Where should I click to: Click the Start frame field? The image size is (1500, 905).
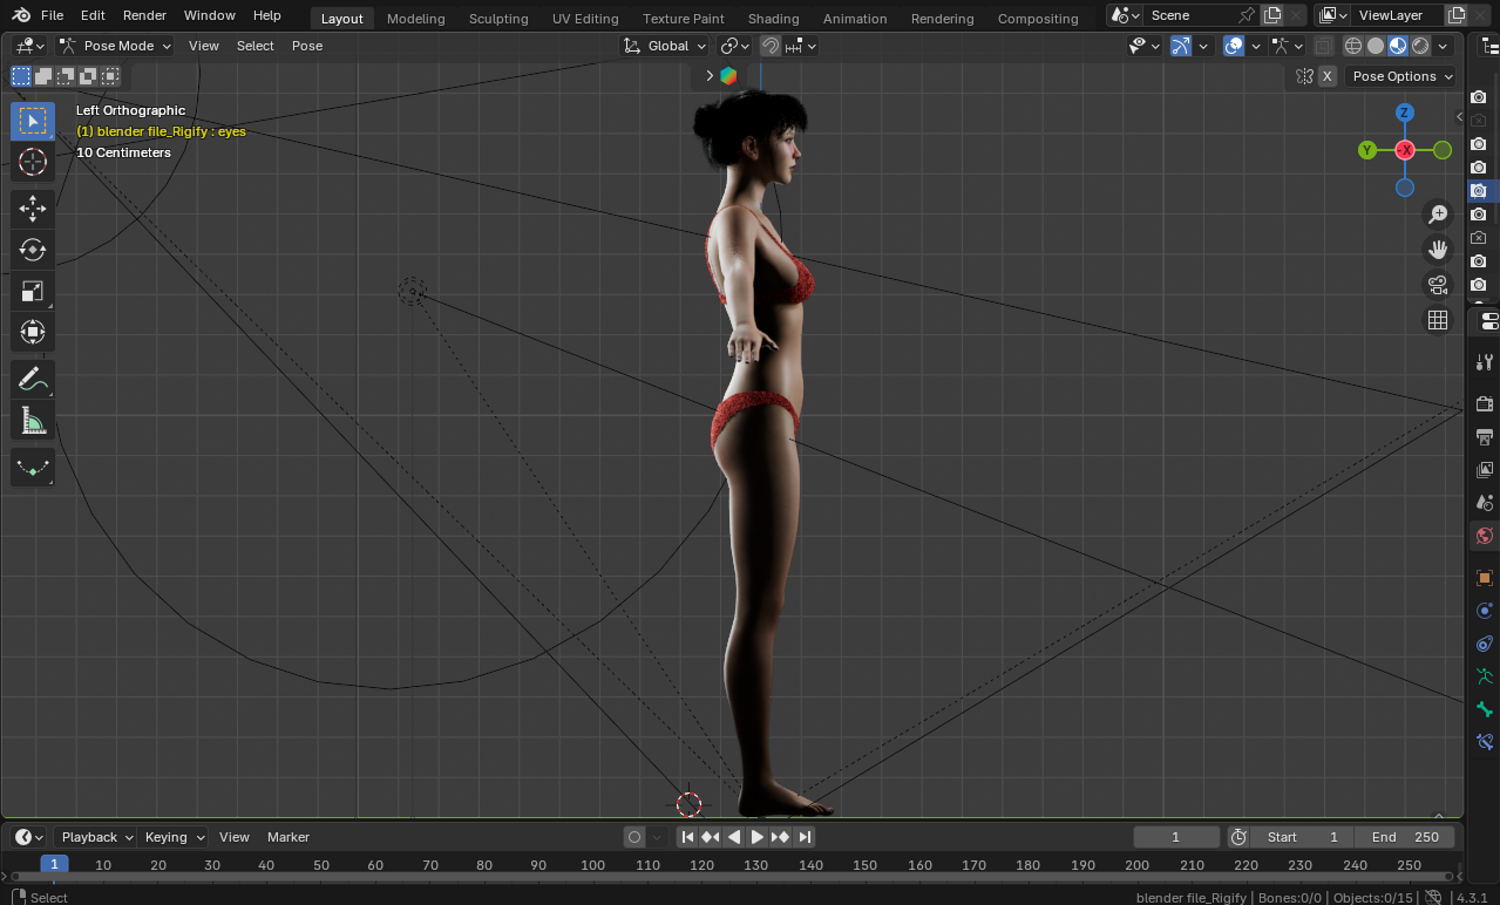tap(1304, 837)
